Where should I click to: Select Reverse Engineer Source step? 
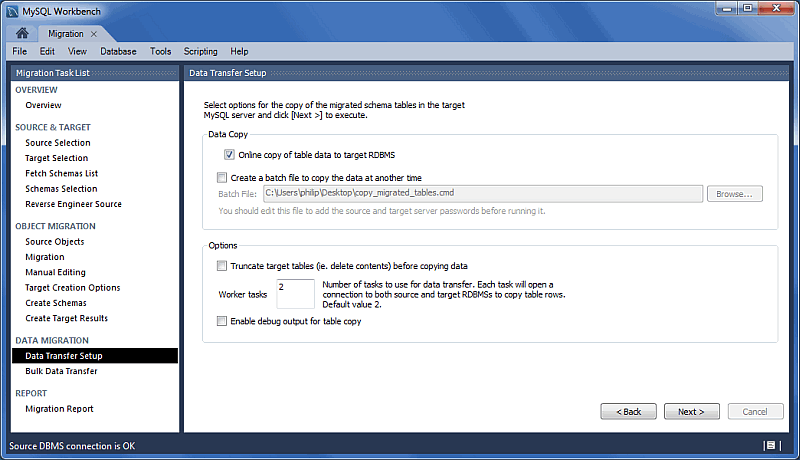click(x=73, y=204)
